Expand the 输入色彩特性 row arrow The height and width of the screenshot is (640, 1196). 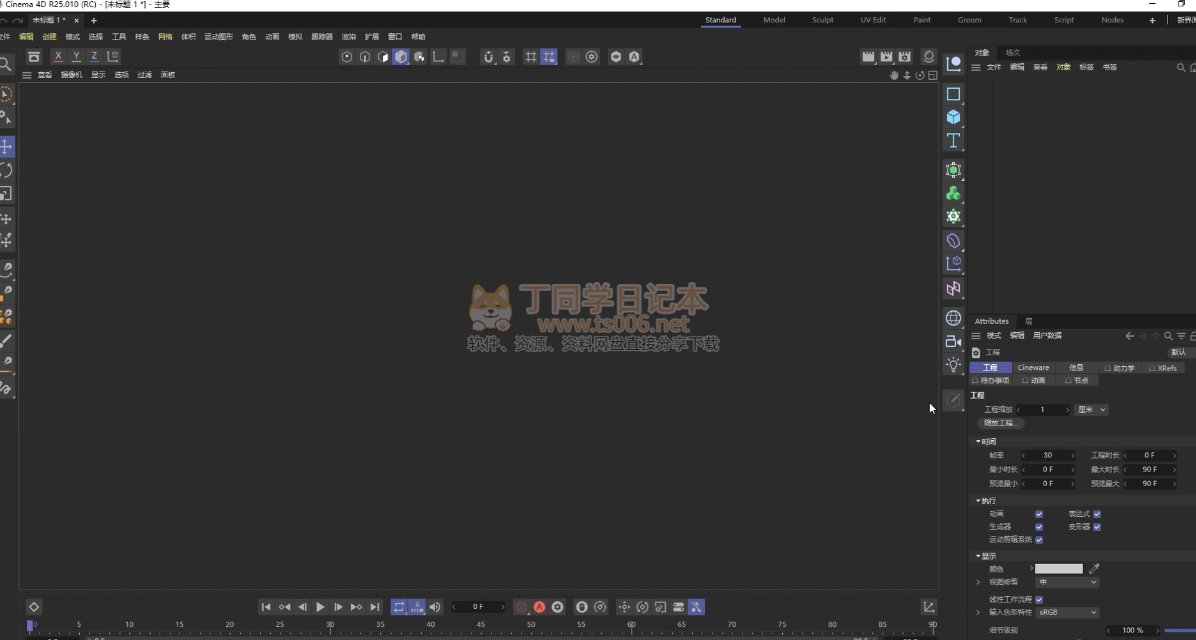[979, 612]
